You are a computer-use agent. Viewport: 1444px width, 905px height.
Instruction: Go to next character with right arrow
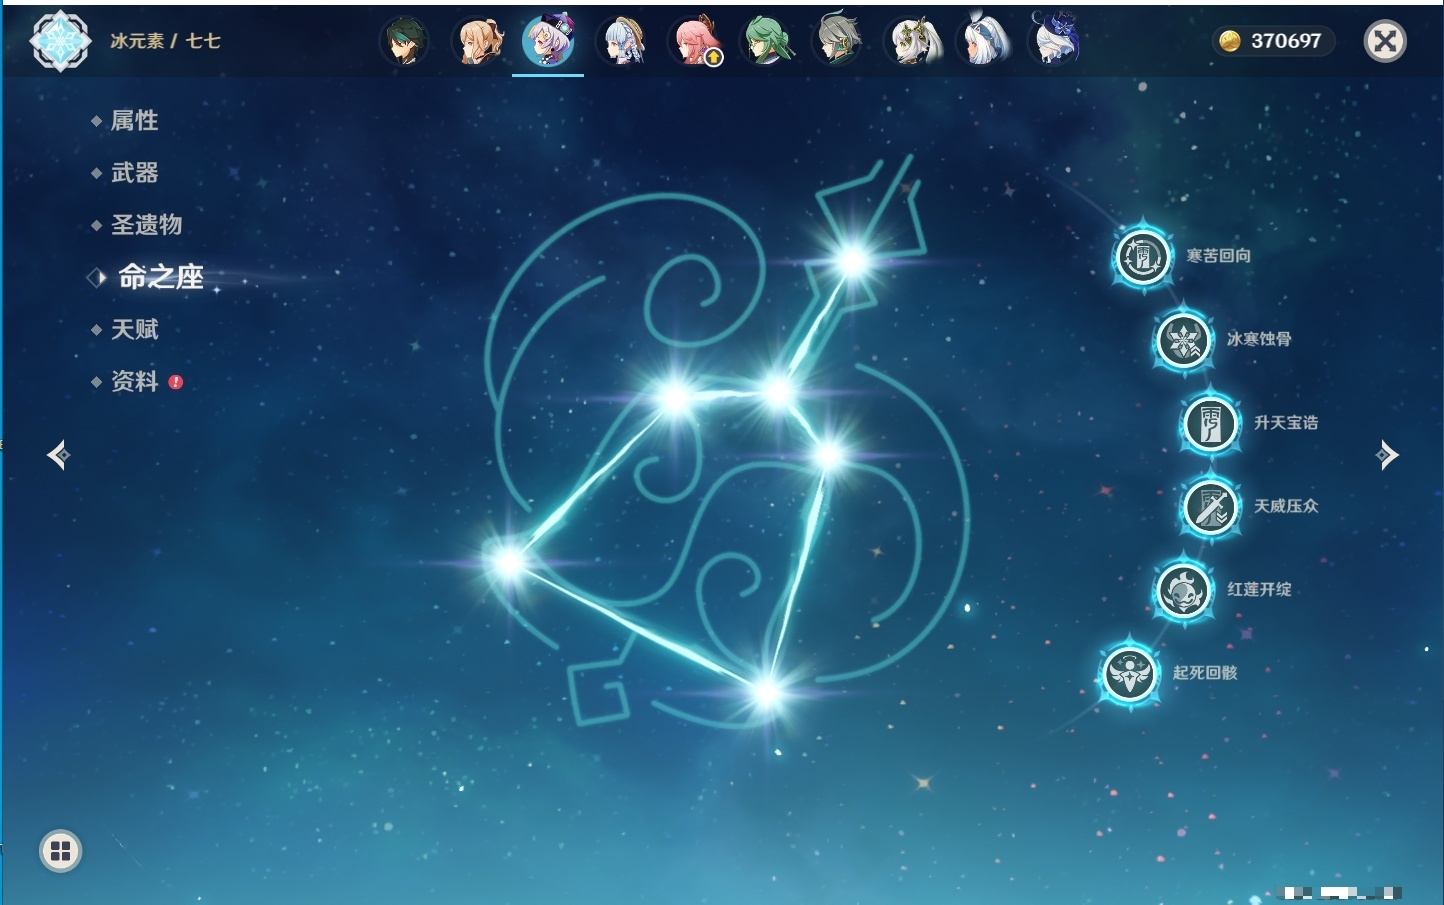coord(1386,455)
